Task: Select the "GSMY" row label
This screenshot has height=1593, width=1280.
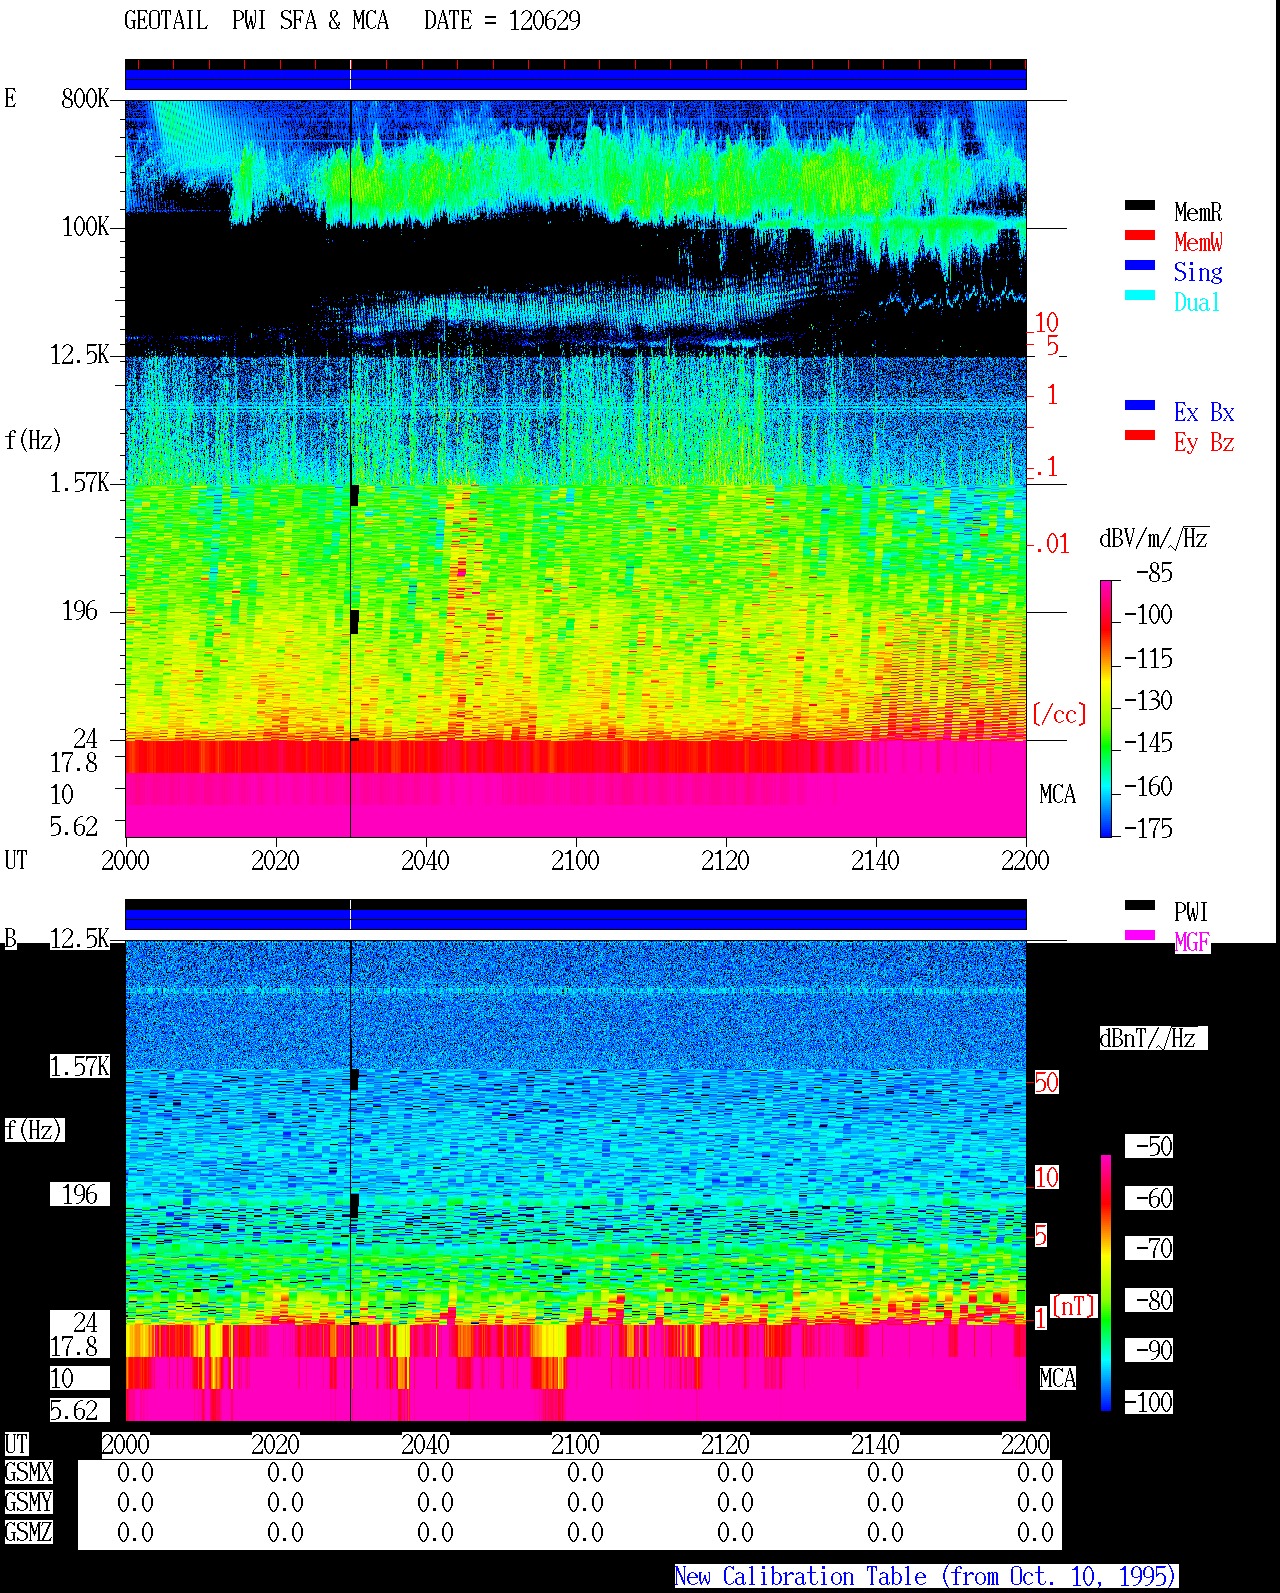Action: pos(28,1503)
